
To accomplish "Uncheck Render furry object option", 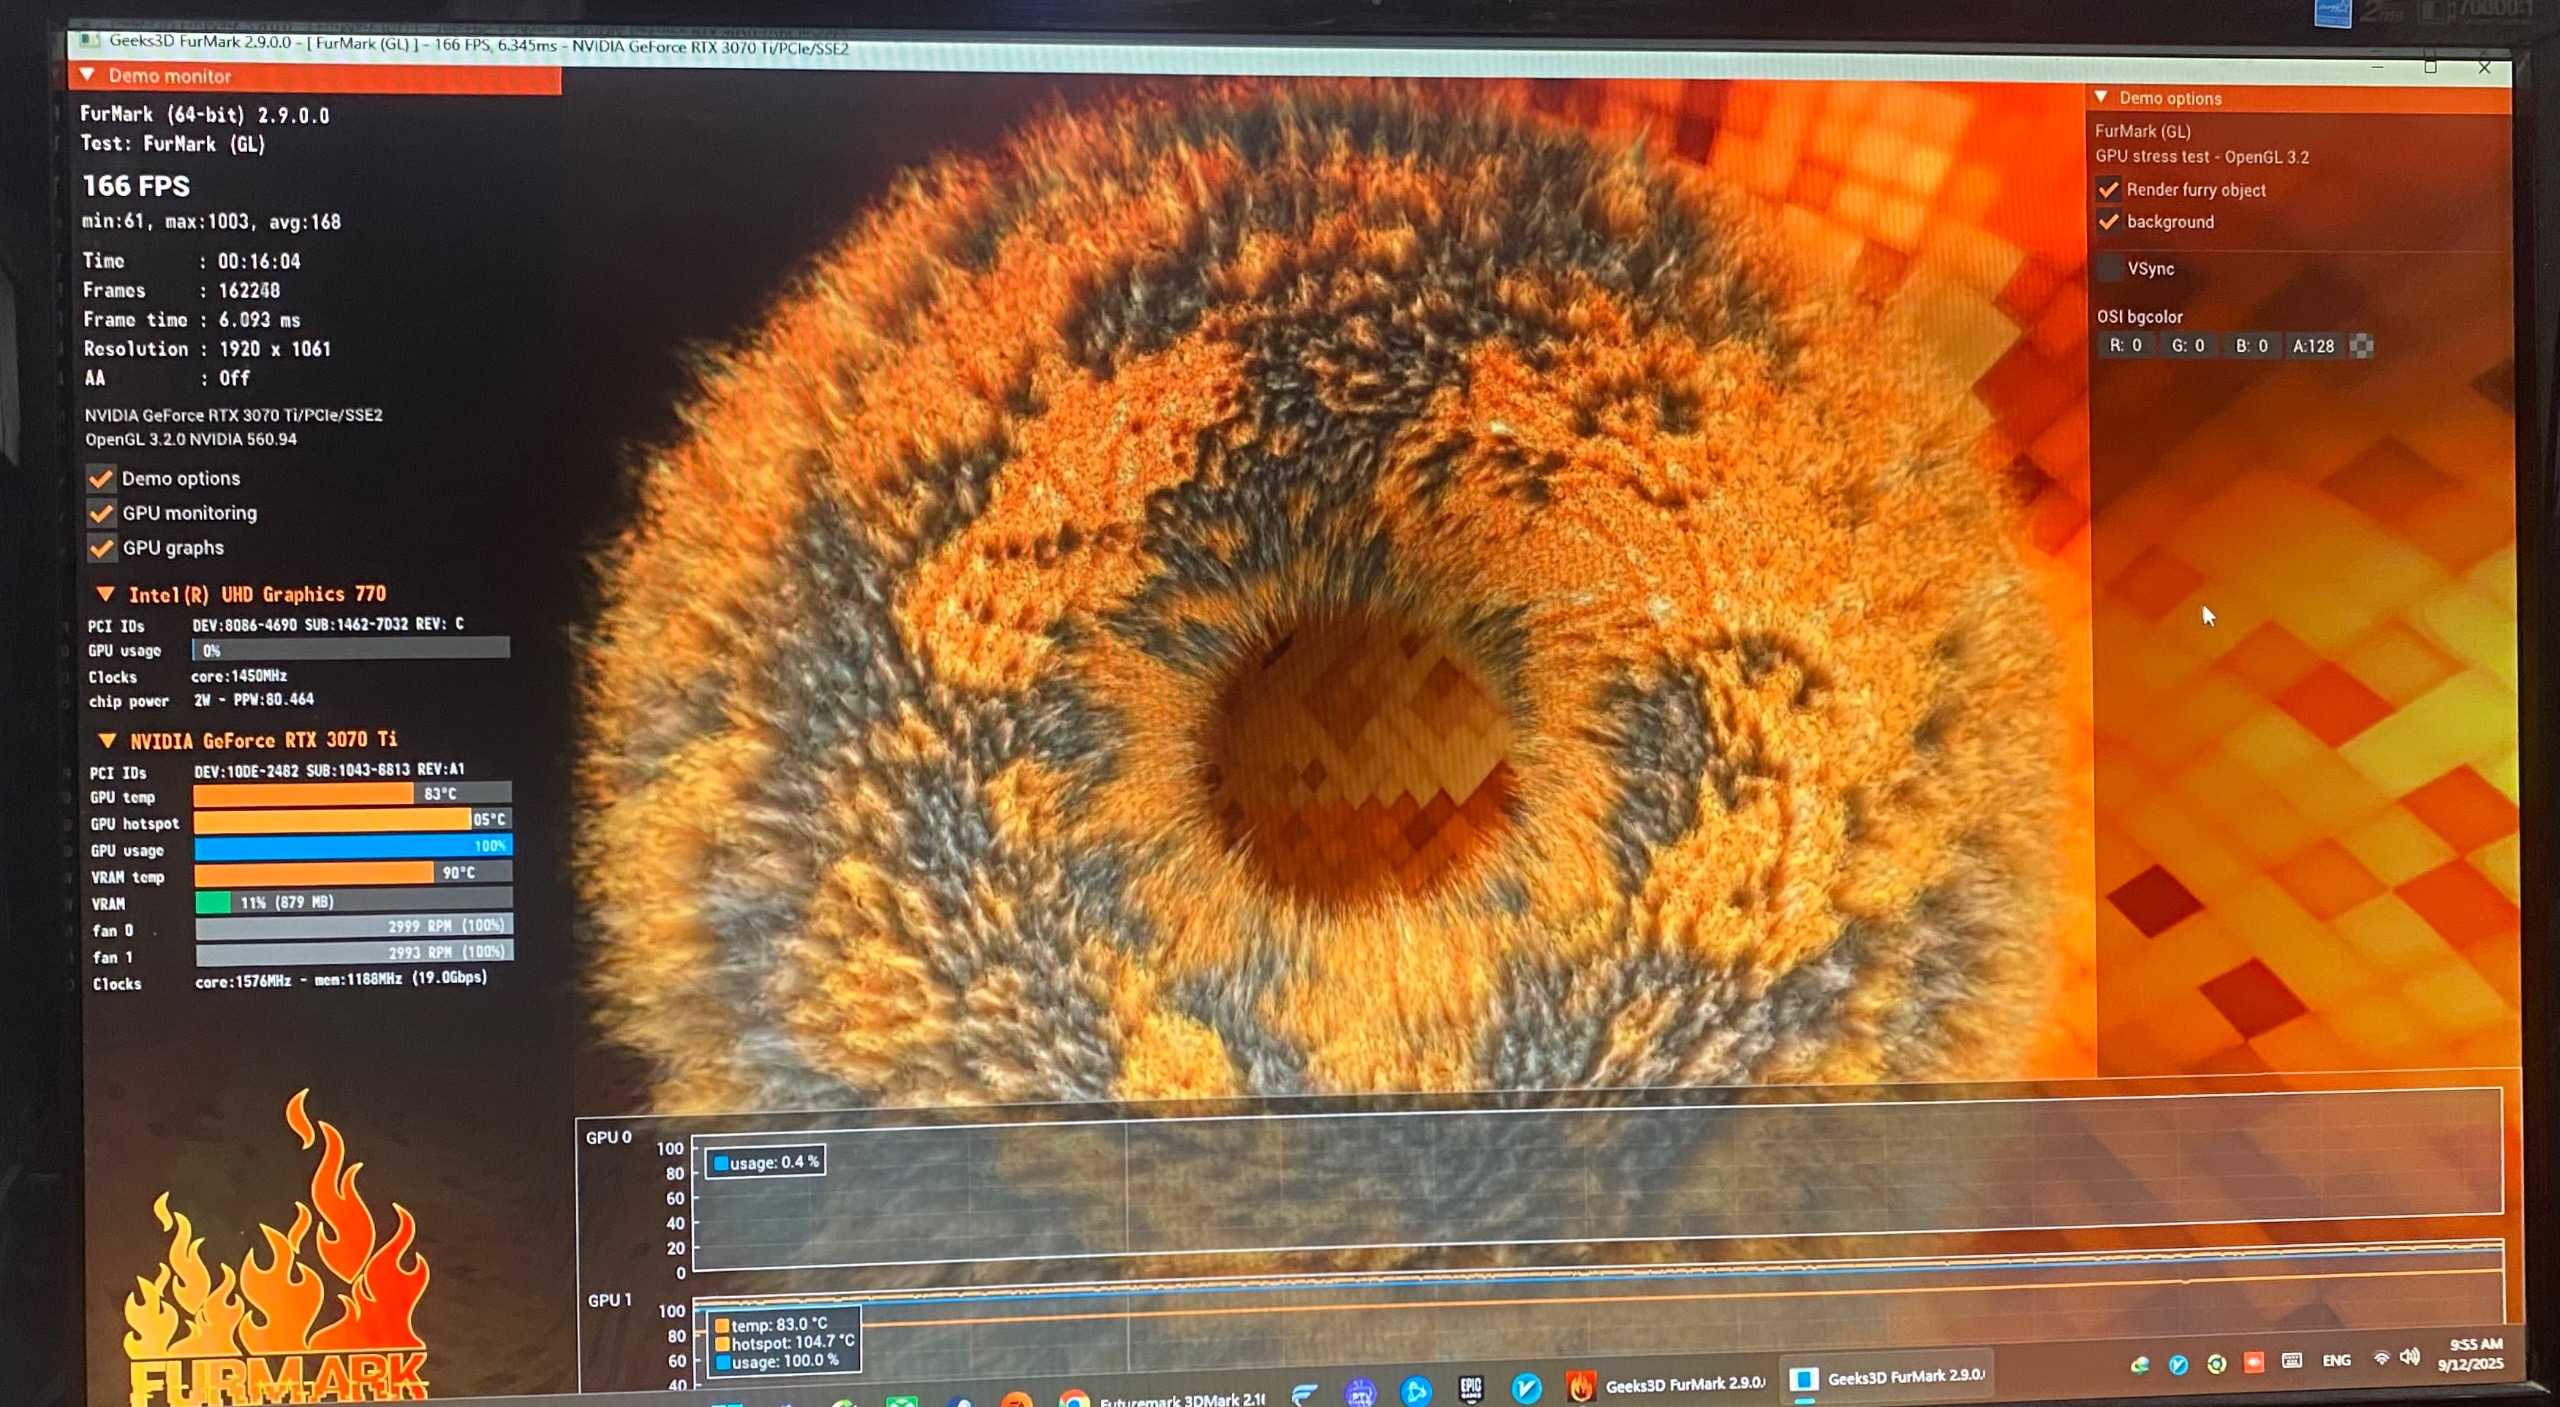I will point(2109,189).
